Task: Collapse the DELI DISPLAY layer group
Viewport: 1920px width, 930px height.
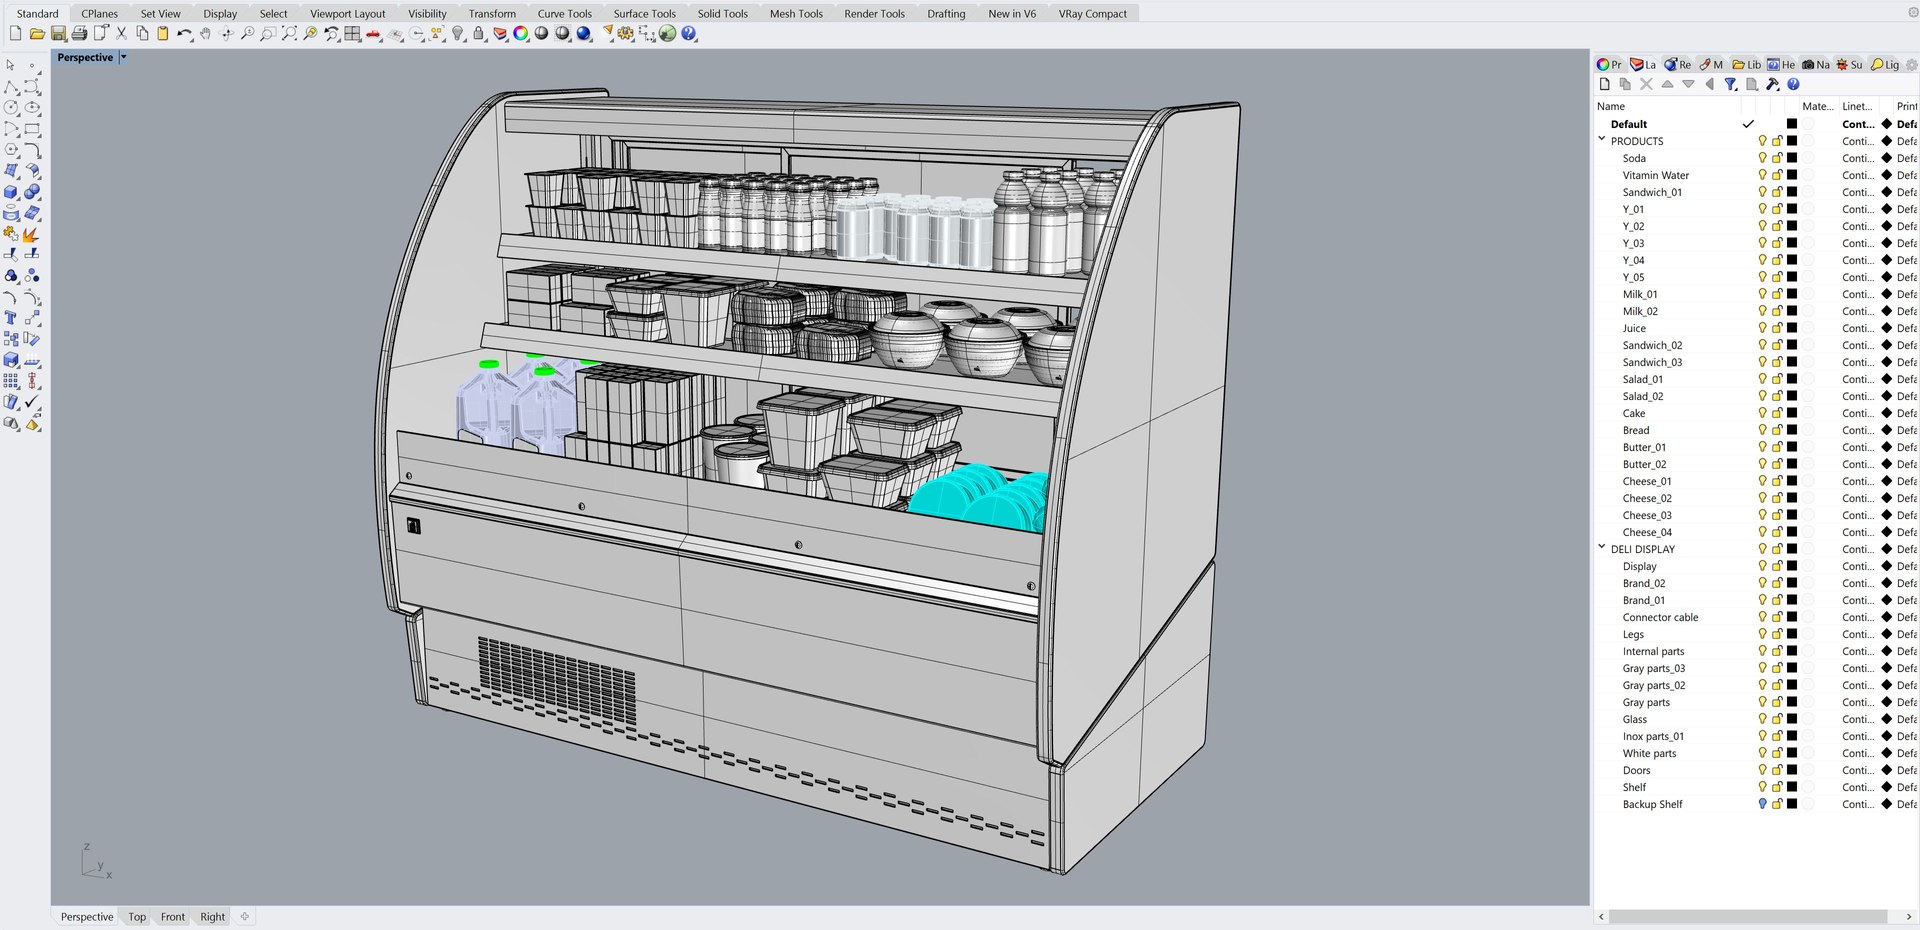Action: pyautogui.click(x=1602, y=548)
